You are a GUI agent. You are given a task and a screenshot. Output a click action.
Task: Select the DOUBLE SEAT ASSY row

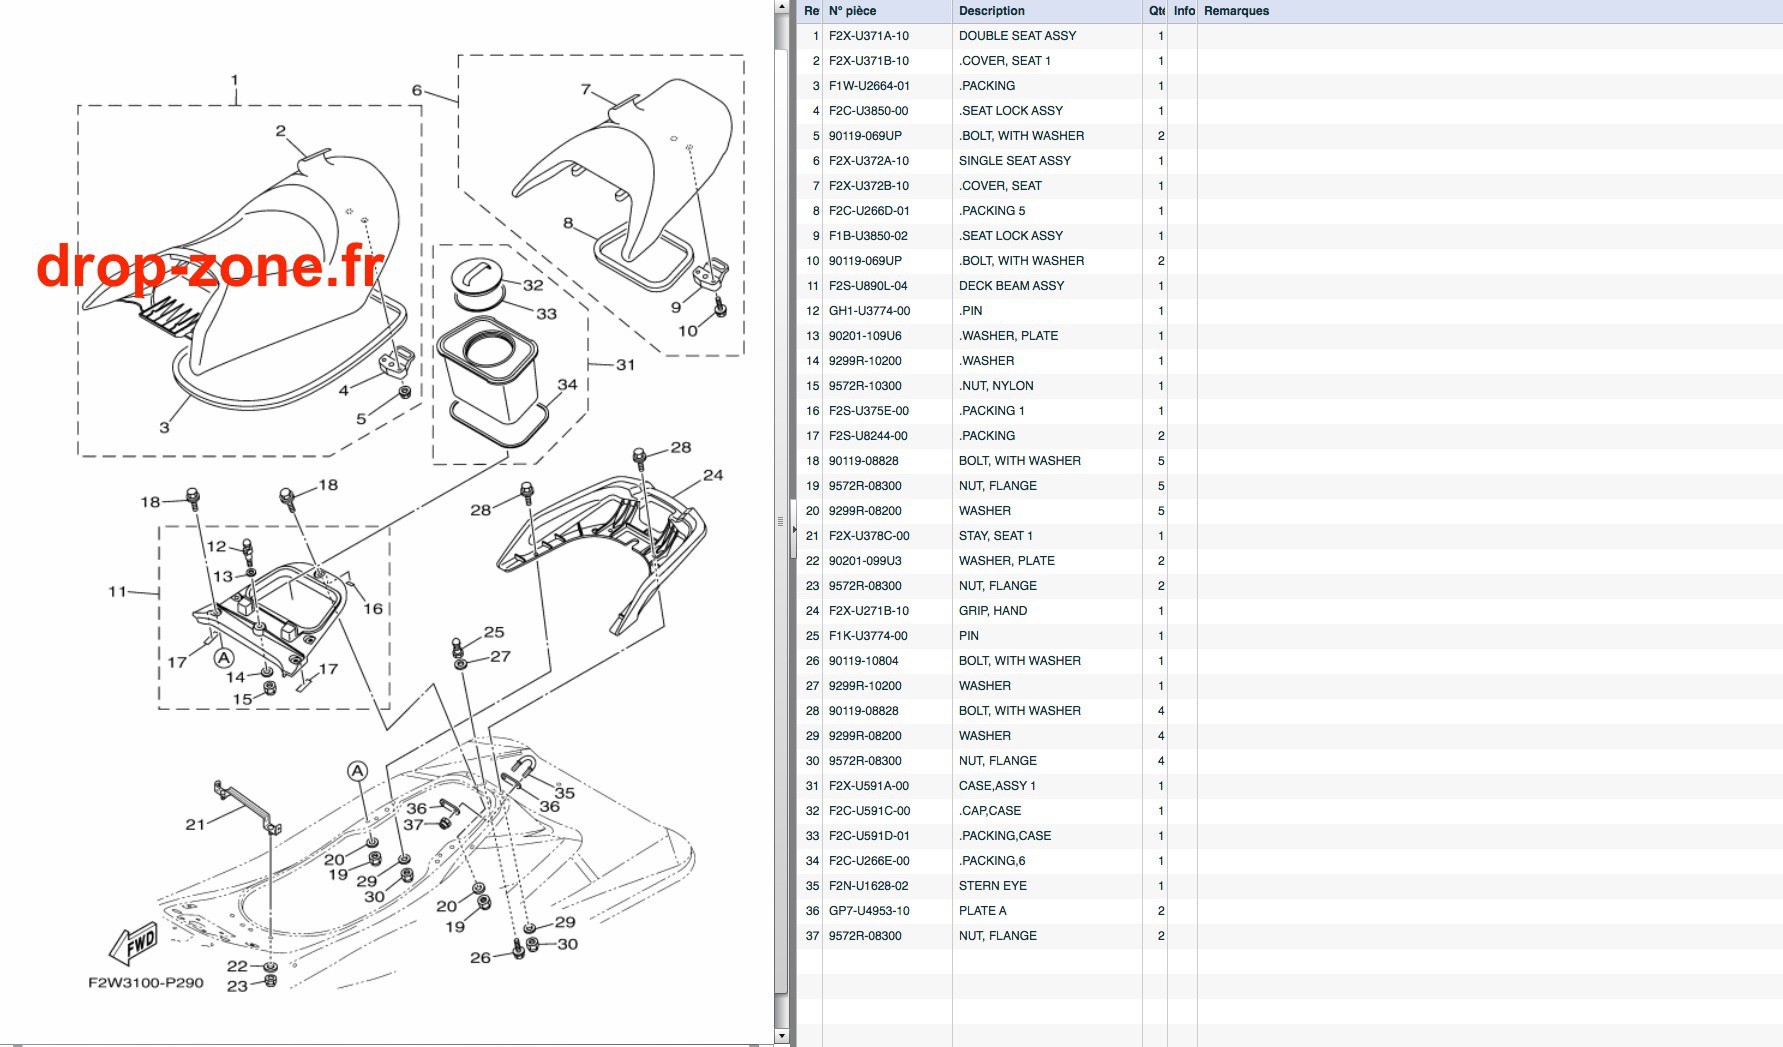point(1290,36)
